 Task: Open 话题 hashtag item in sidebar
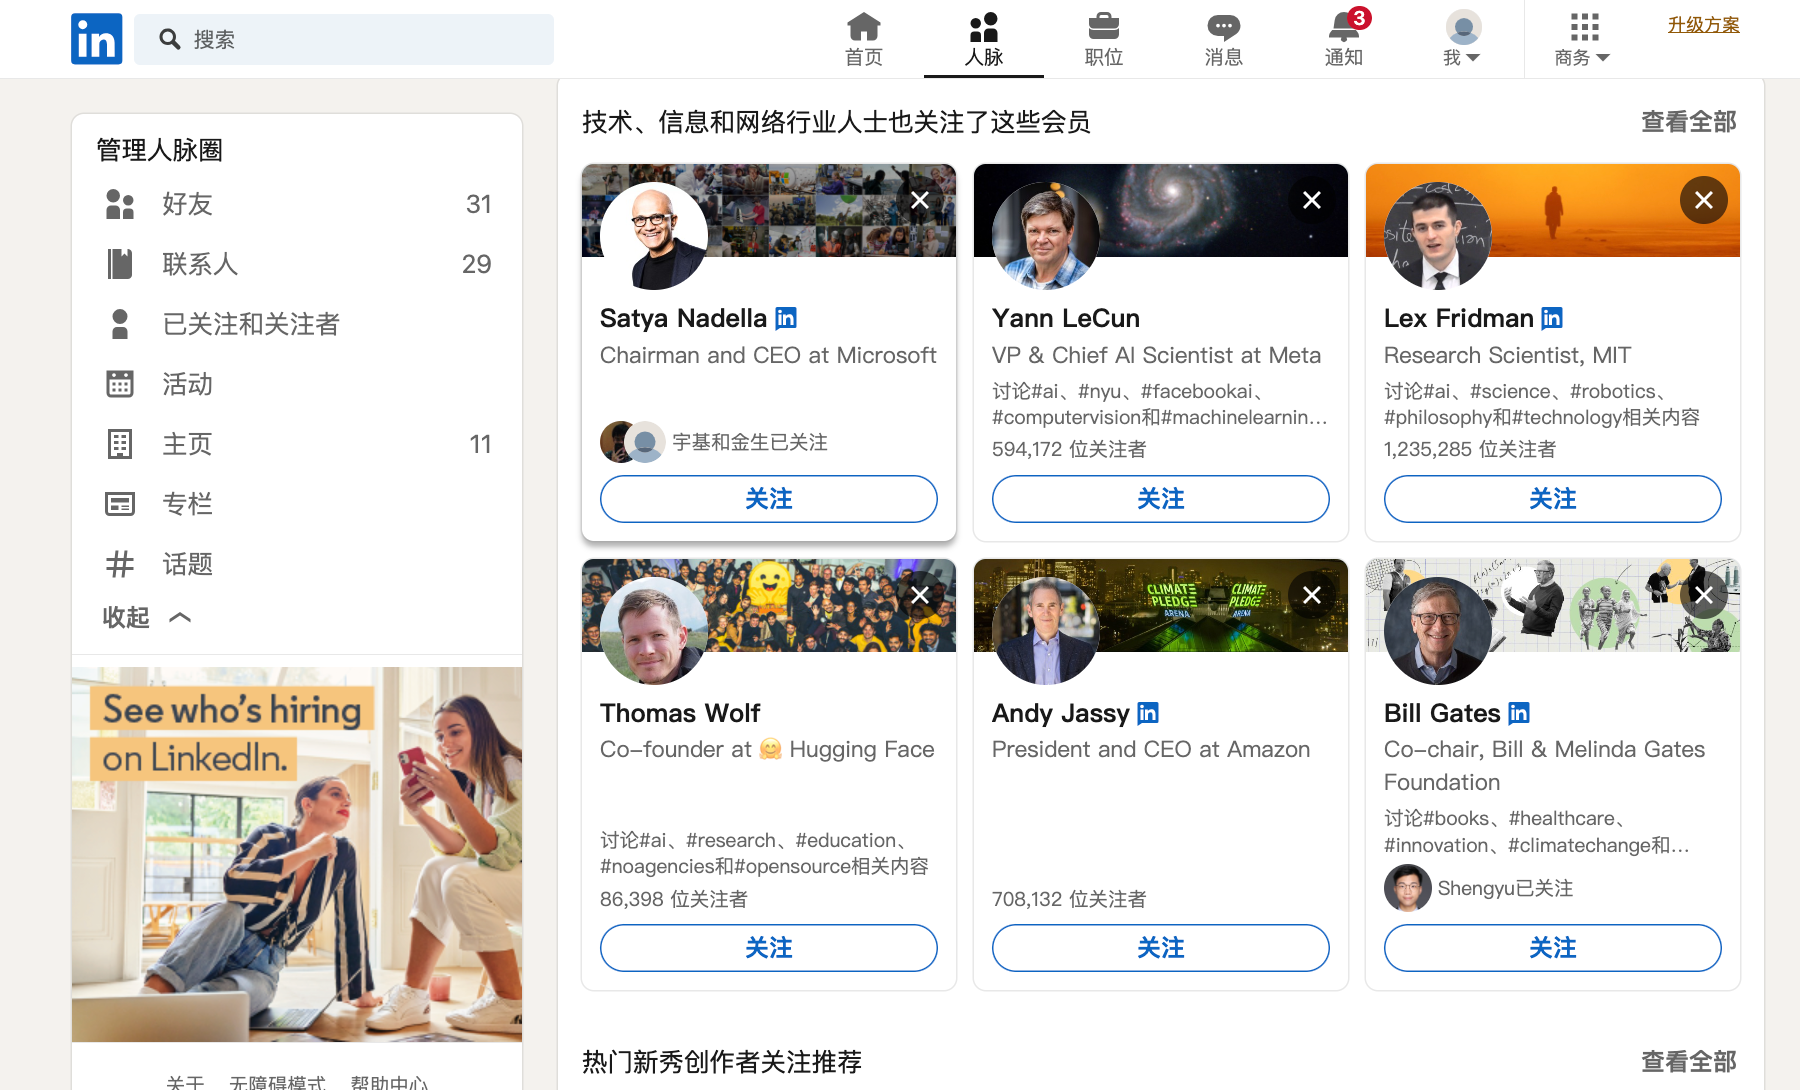coord(297,564)
